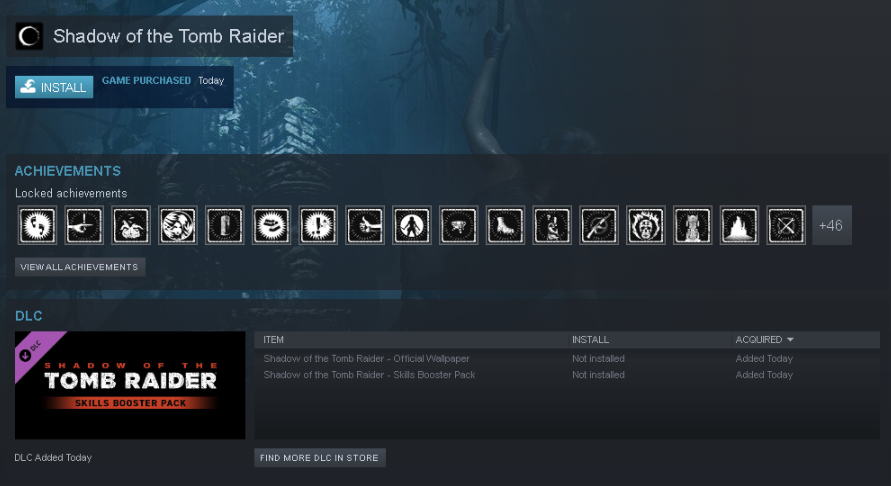
Task: Open the kneeling figure question mark achievement
Action: [x=552, y=225]
